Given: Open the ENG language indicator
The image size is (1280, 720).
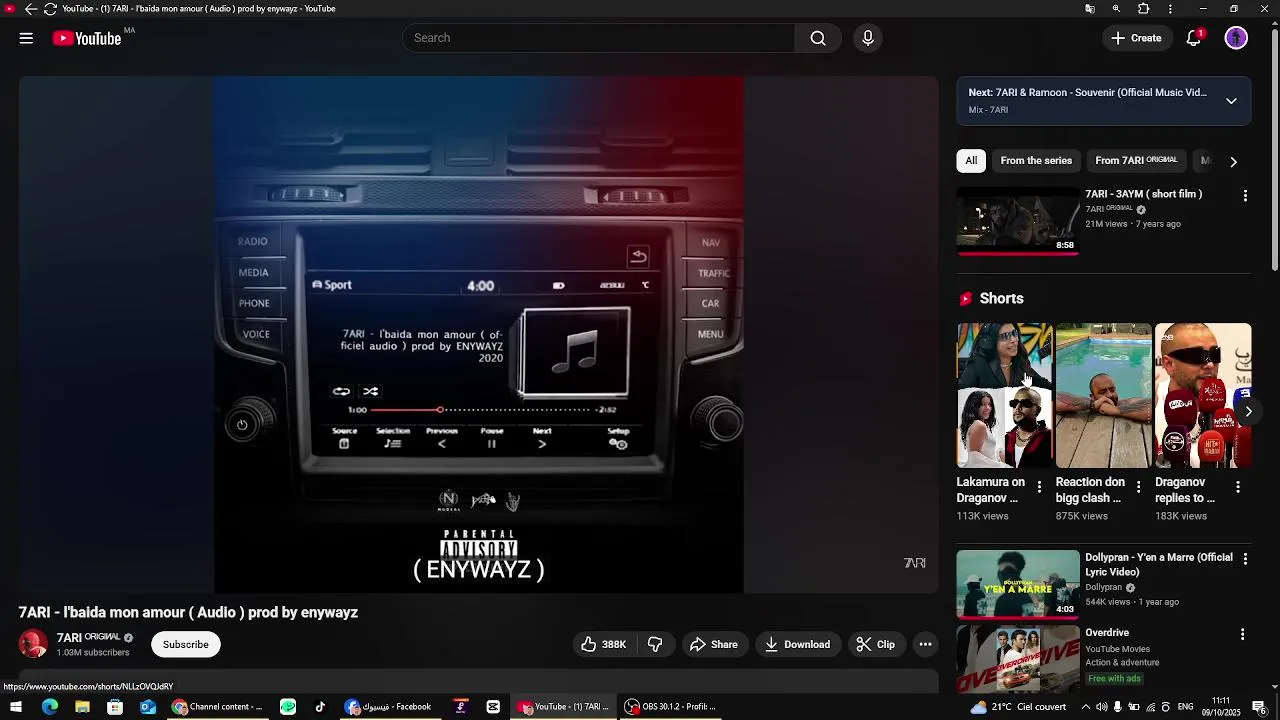Looking at the screenshot, I should (1185, 707).
